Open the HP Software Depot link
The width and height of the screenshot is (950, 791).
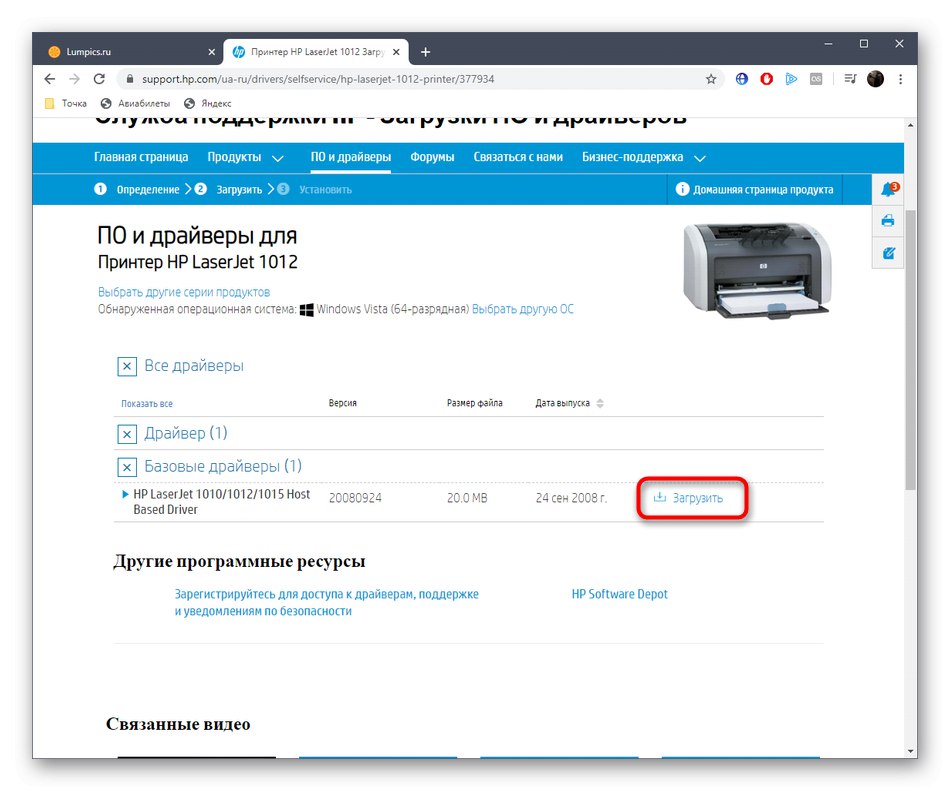point(619,594)
